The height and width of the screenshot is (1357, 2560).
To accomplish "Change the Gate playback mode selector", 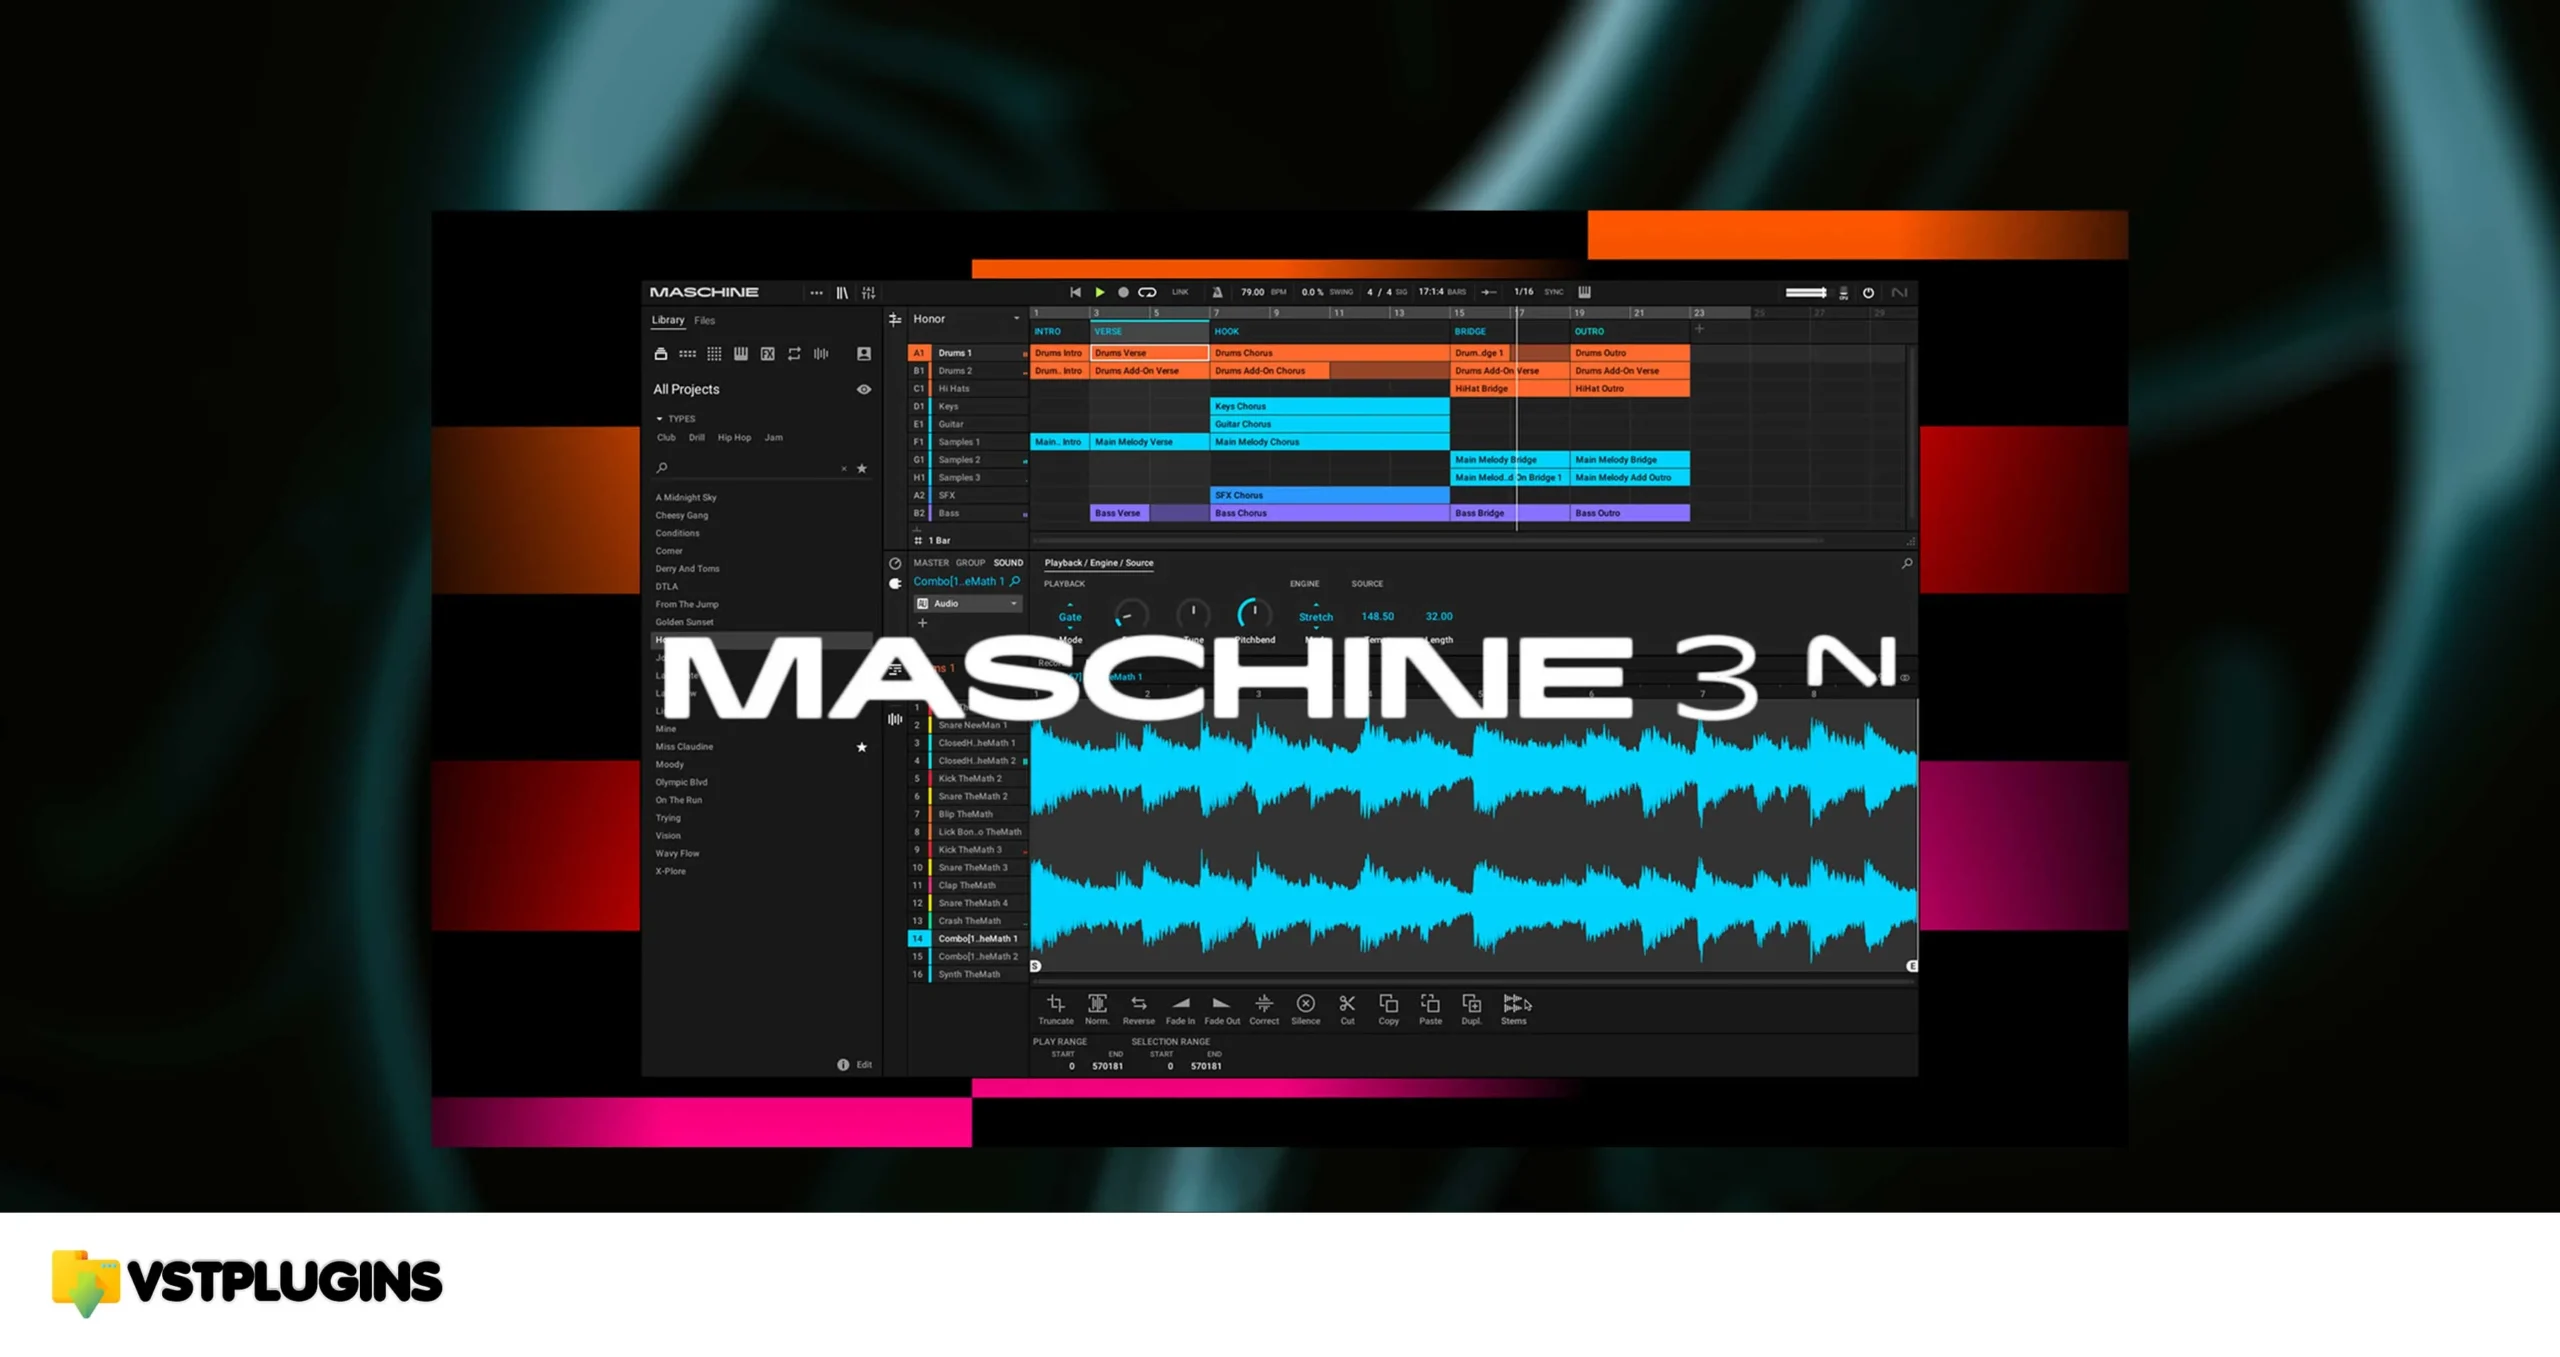I will pos(1070,617).
